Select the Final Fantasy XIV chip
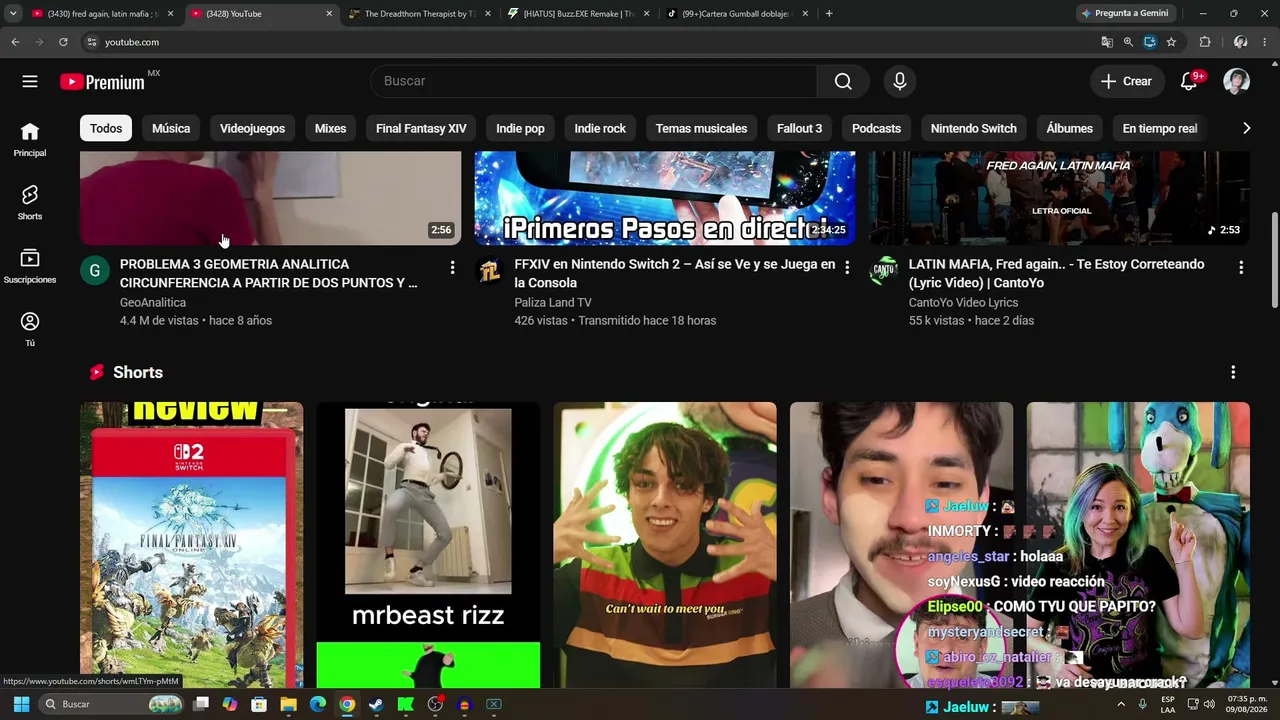Screen dimensions: 1280x720 421,128
